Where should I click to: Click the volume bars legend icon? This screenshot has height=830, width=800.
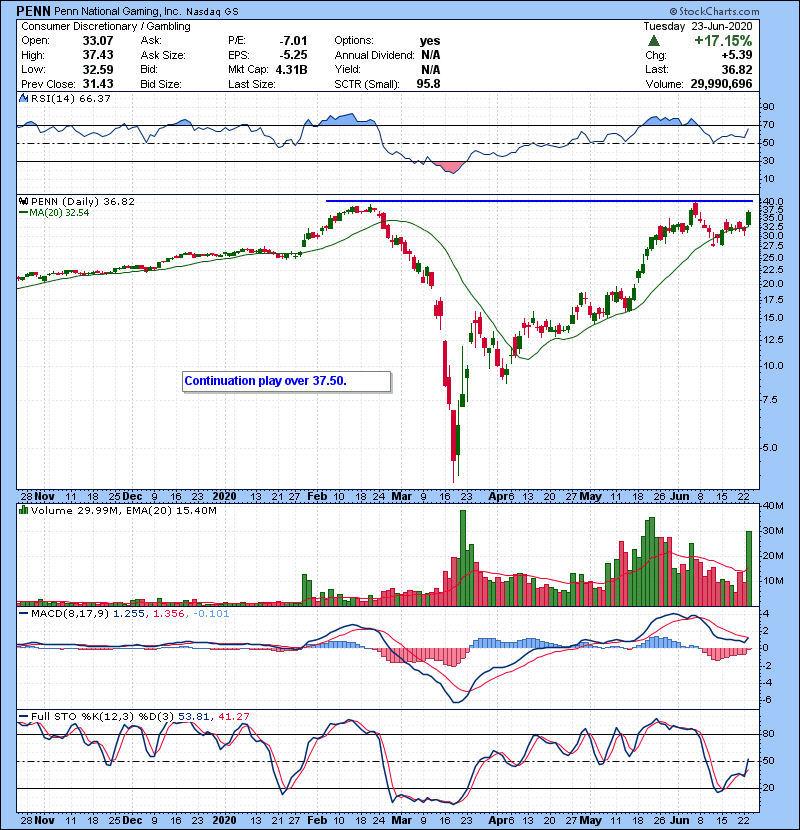click(x=23, y=510)
